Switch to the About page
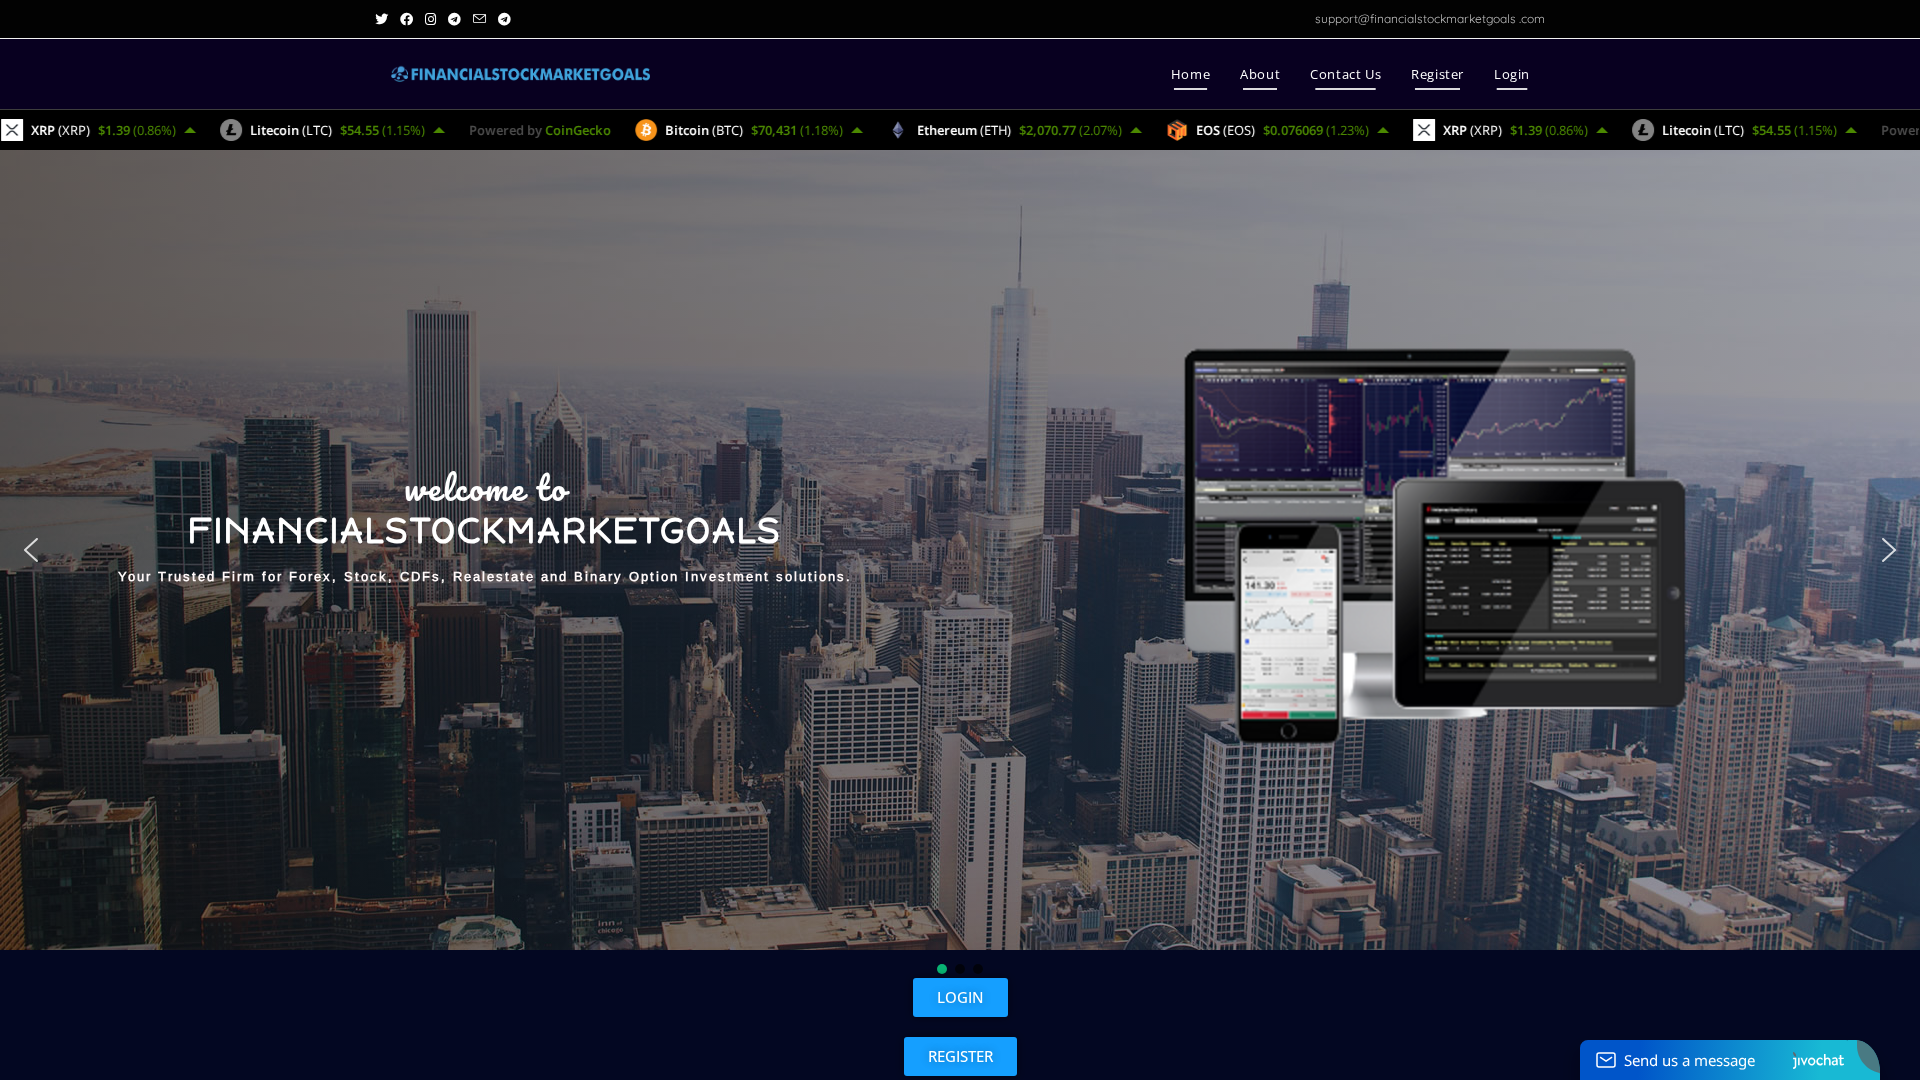 [1259, 74]
